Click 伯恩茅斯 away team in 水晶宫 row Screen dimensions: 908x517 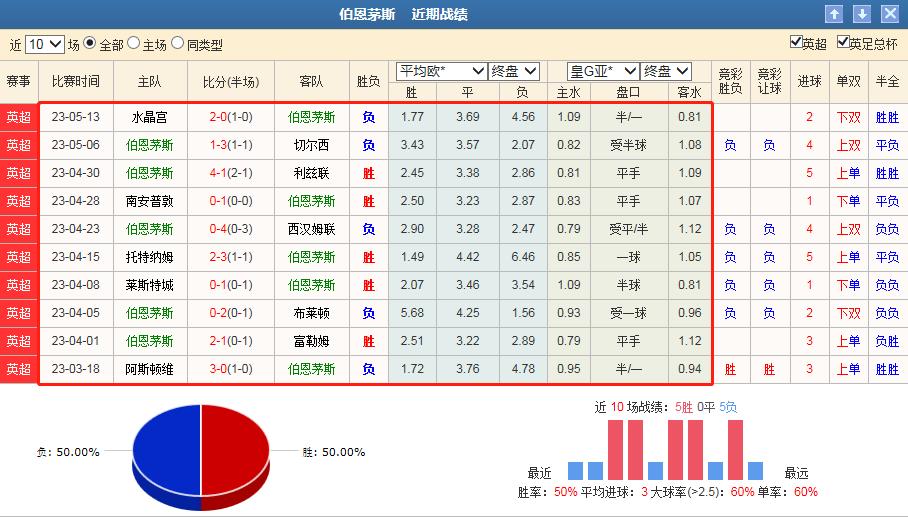tap(312, 118)
